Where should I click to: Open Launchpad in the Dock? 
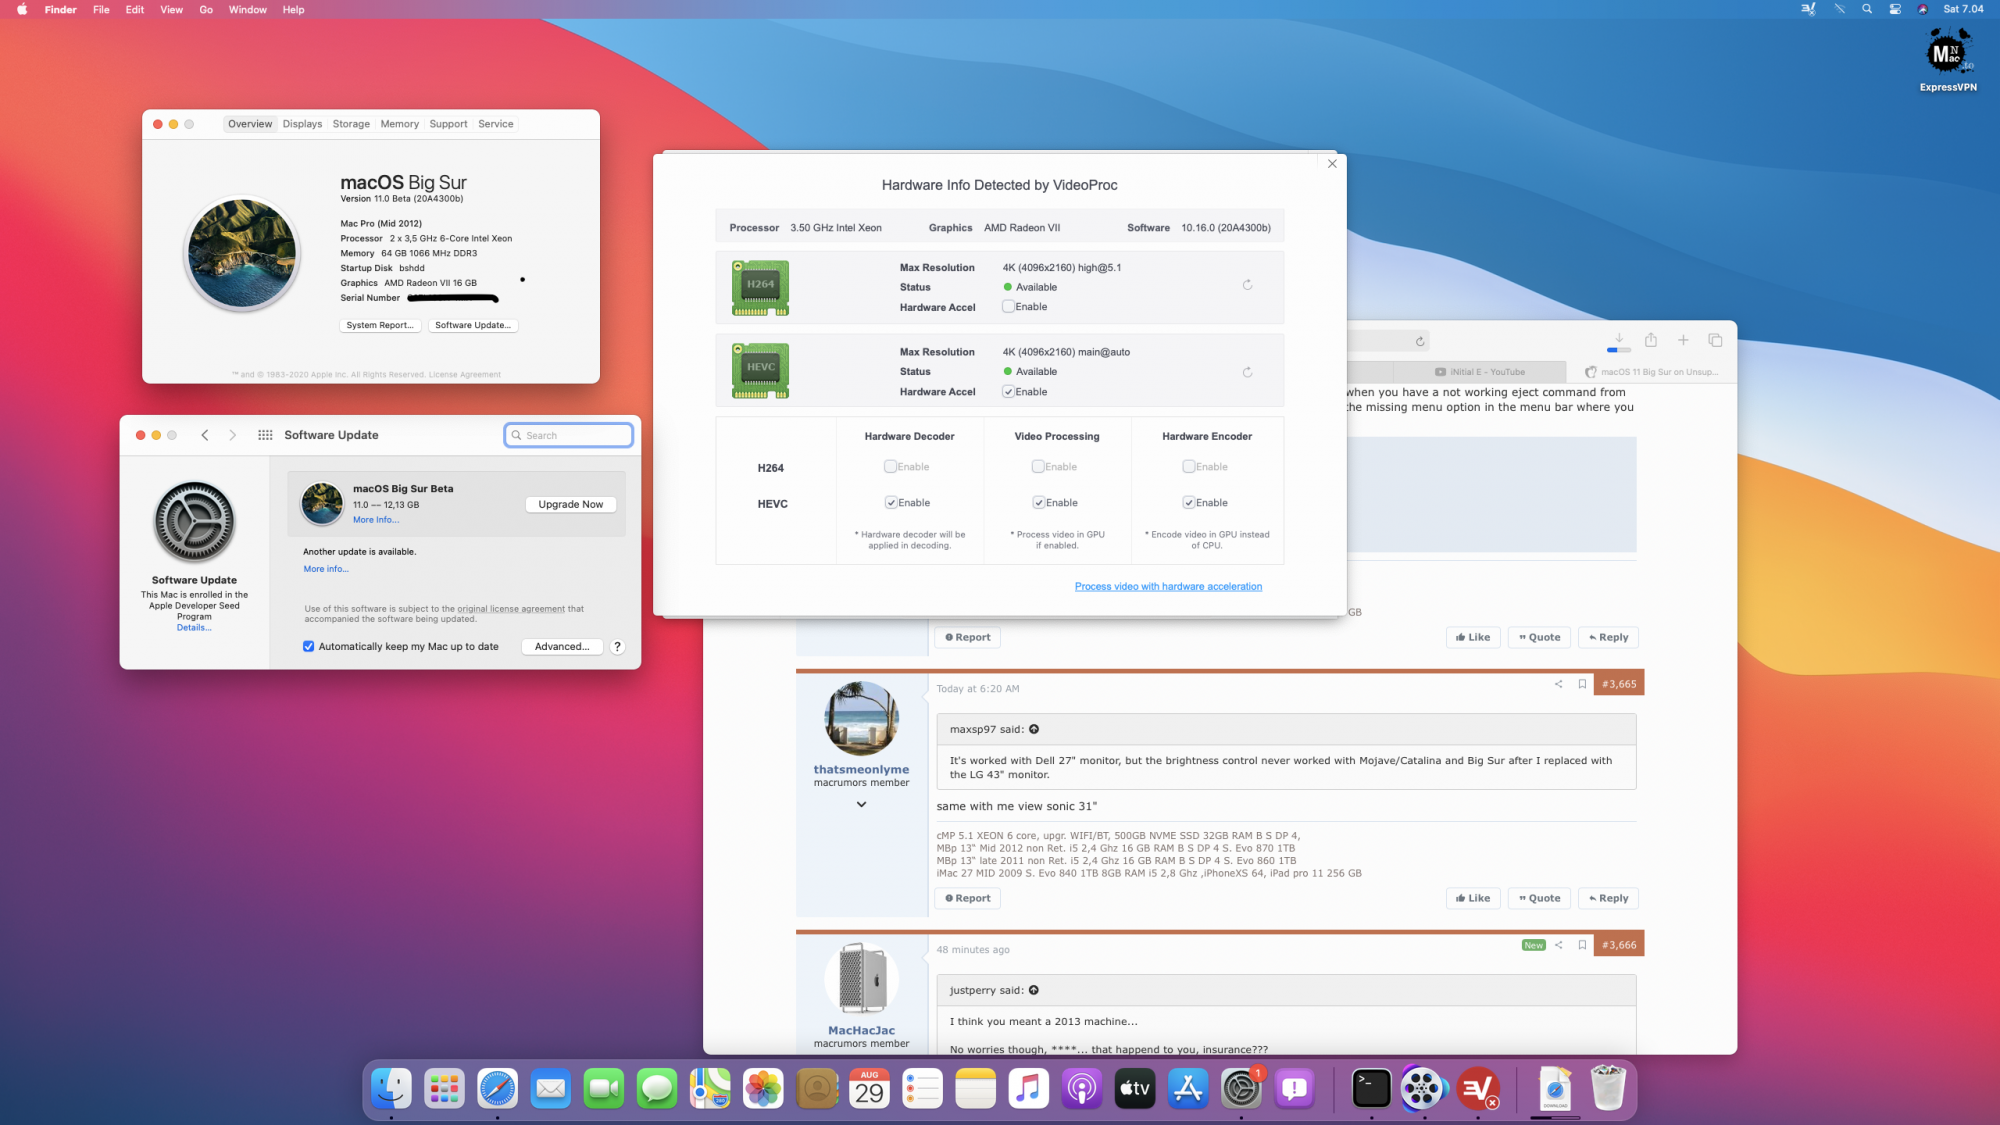(x=444, y=1088)
